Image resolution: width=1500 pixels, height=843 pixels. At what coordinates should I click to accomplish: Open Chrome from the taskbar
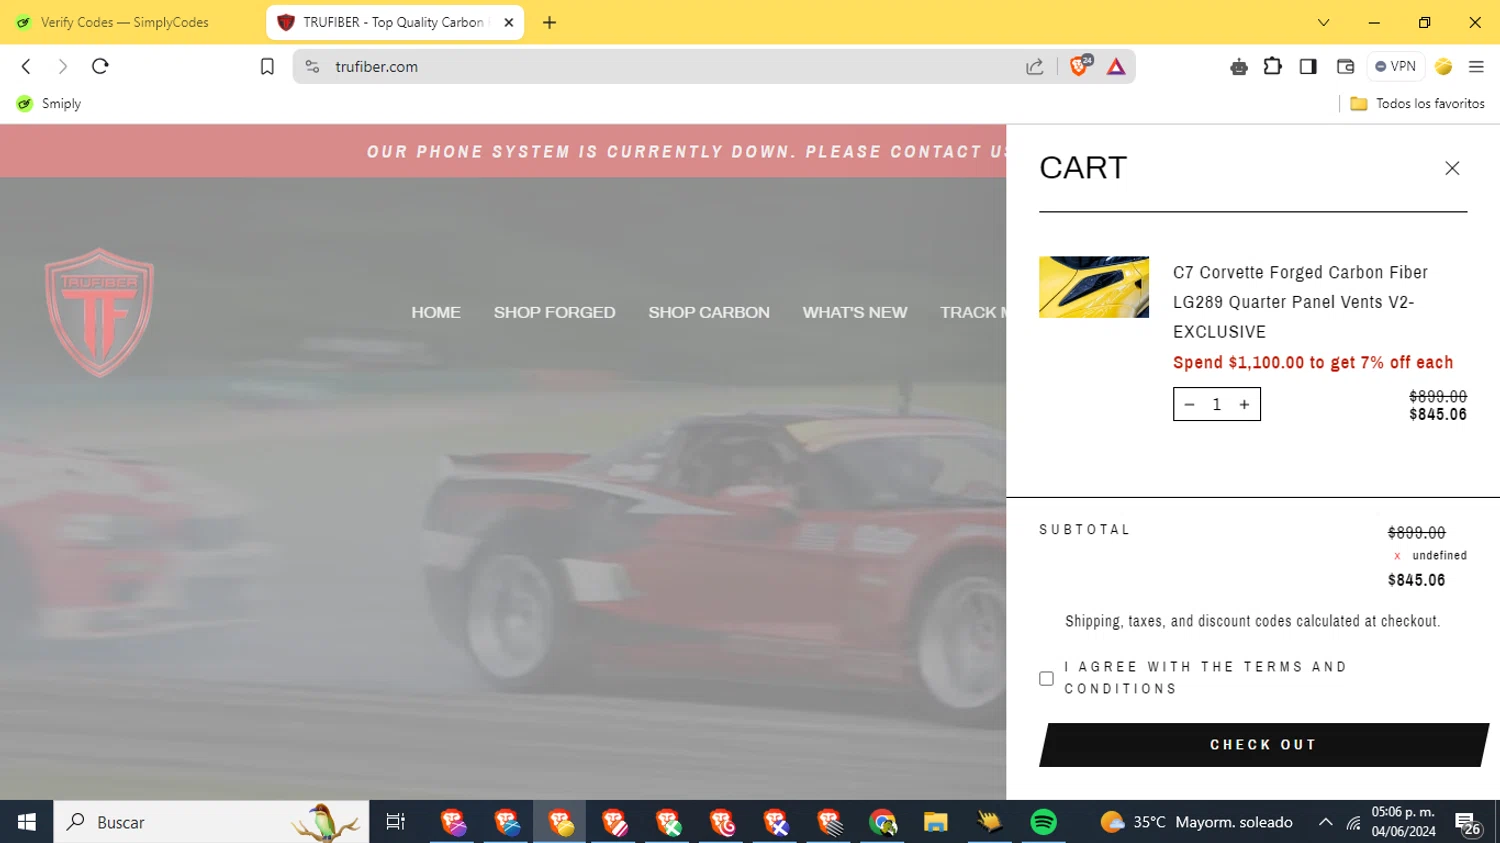click(882, 822)
